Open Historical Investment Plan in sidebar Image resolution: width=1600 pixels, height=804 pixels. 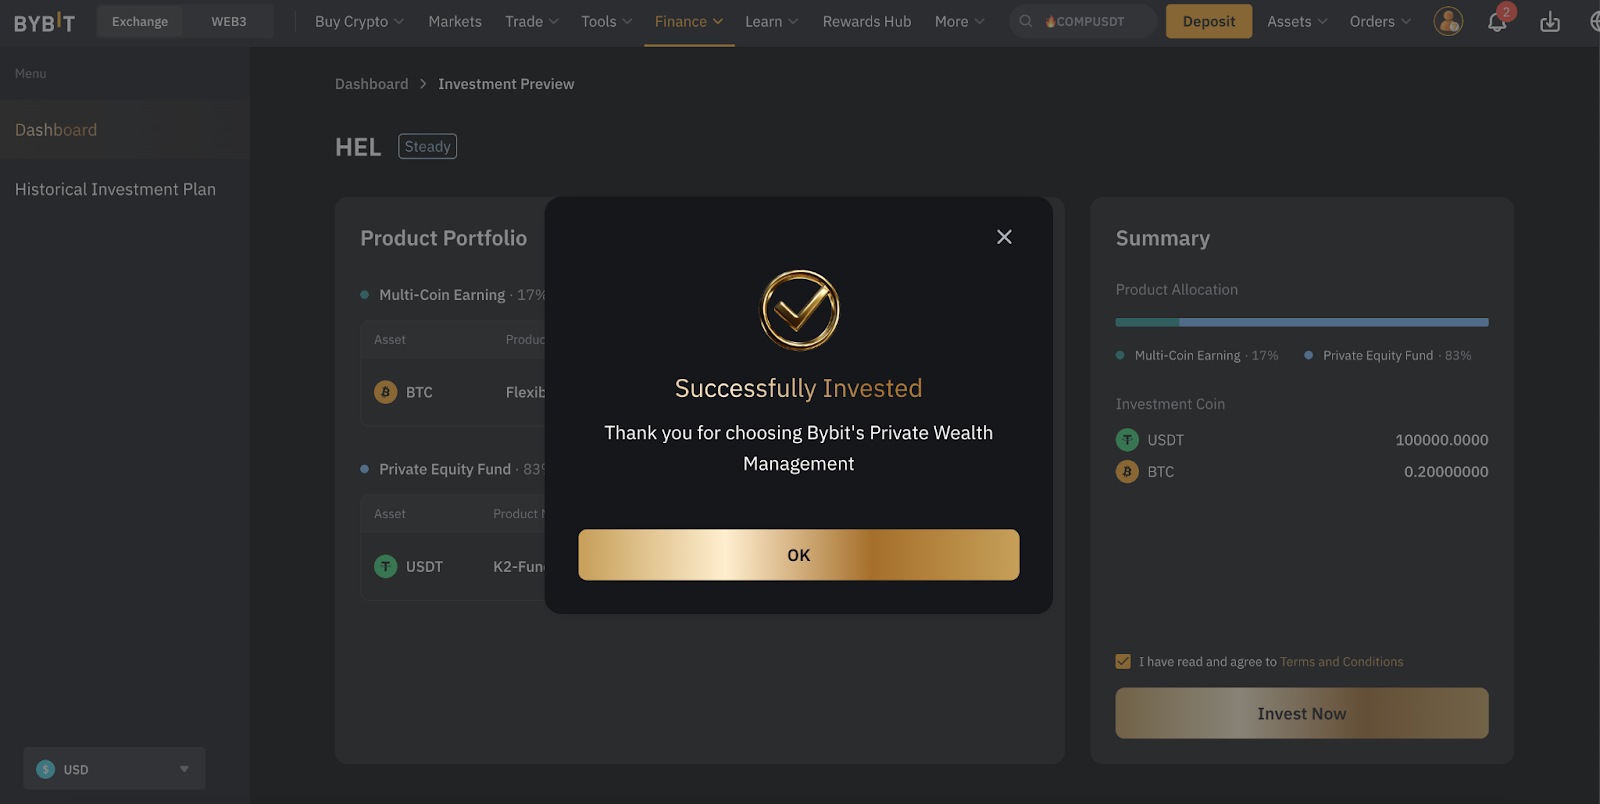click(x=115, y=190)
